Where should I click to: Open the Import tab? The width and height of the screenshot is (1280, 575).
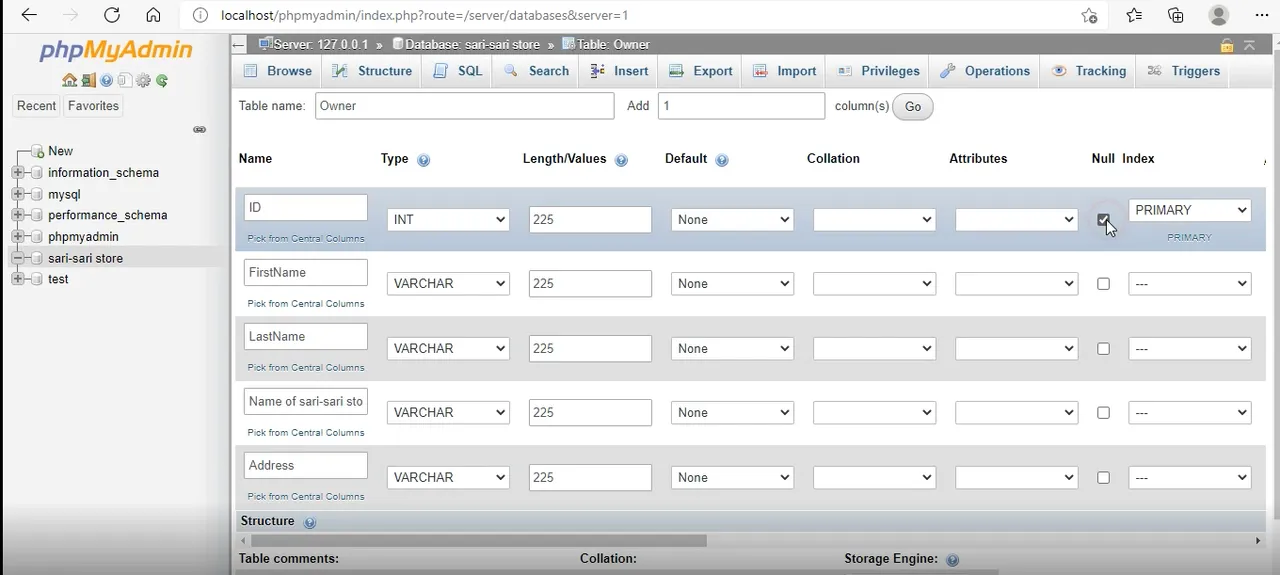[785, 71]
